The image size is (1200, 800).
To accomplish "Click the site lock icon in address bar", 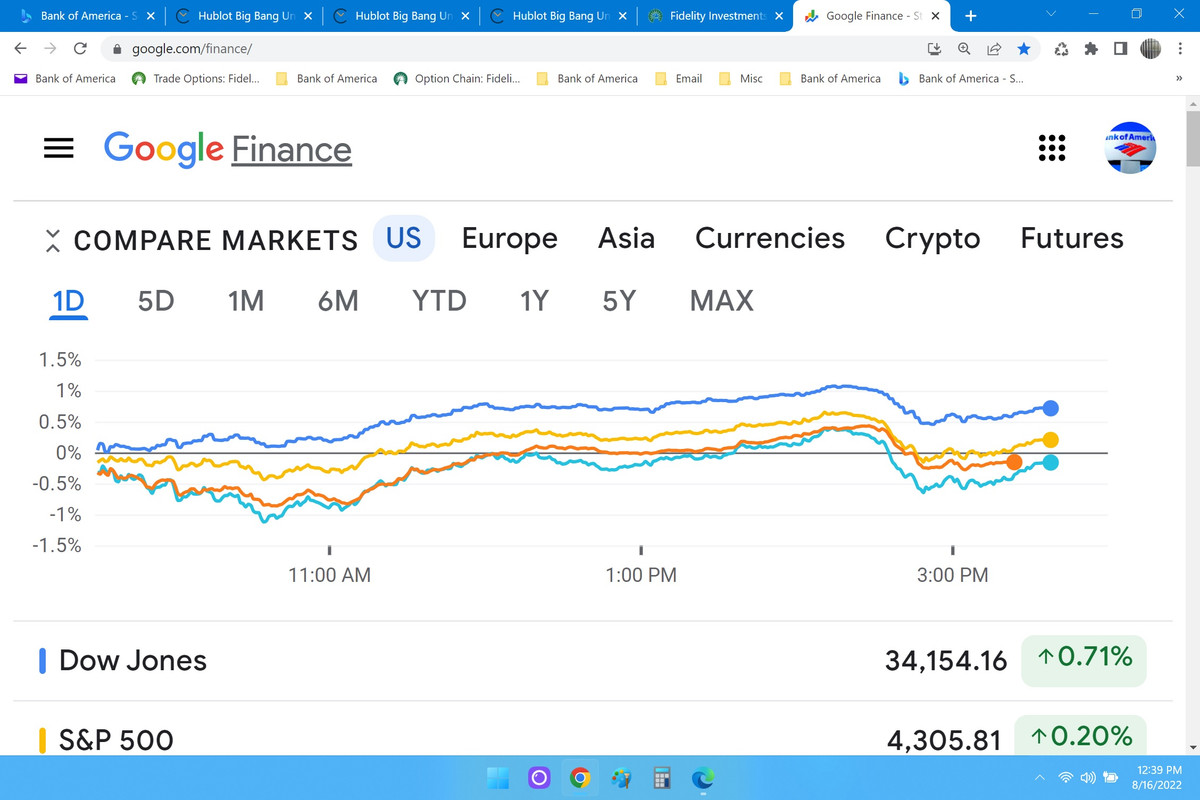I will click(117, 48).
